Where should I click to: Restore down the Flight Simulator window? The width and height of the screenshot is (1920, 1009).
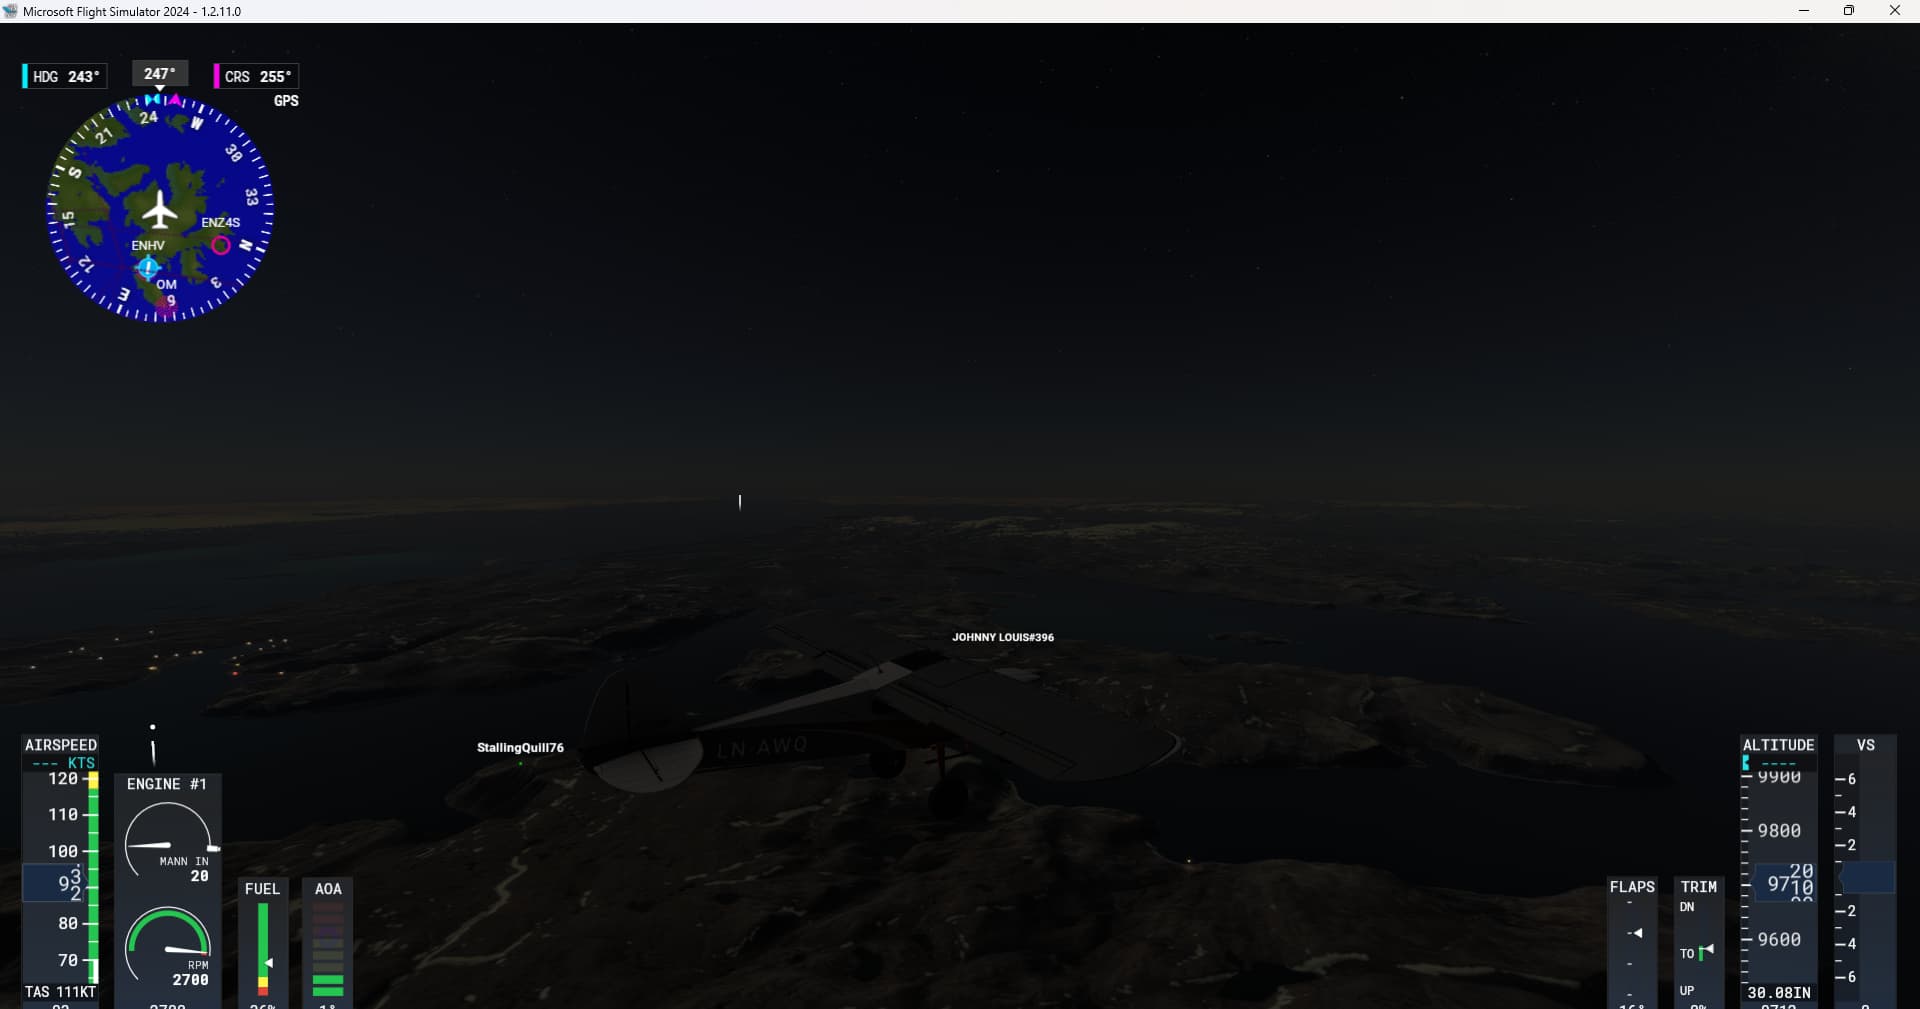(1849, 11)
